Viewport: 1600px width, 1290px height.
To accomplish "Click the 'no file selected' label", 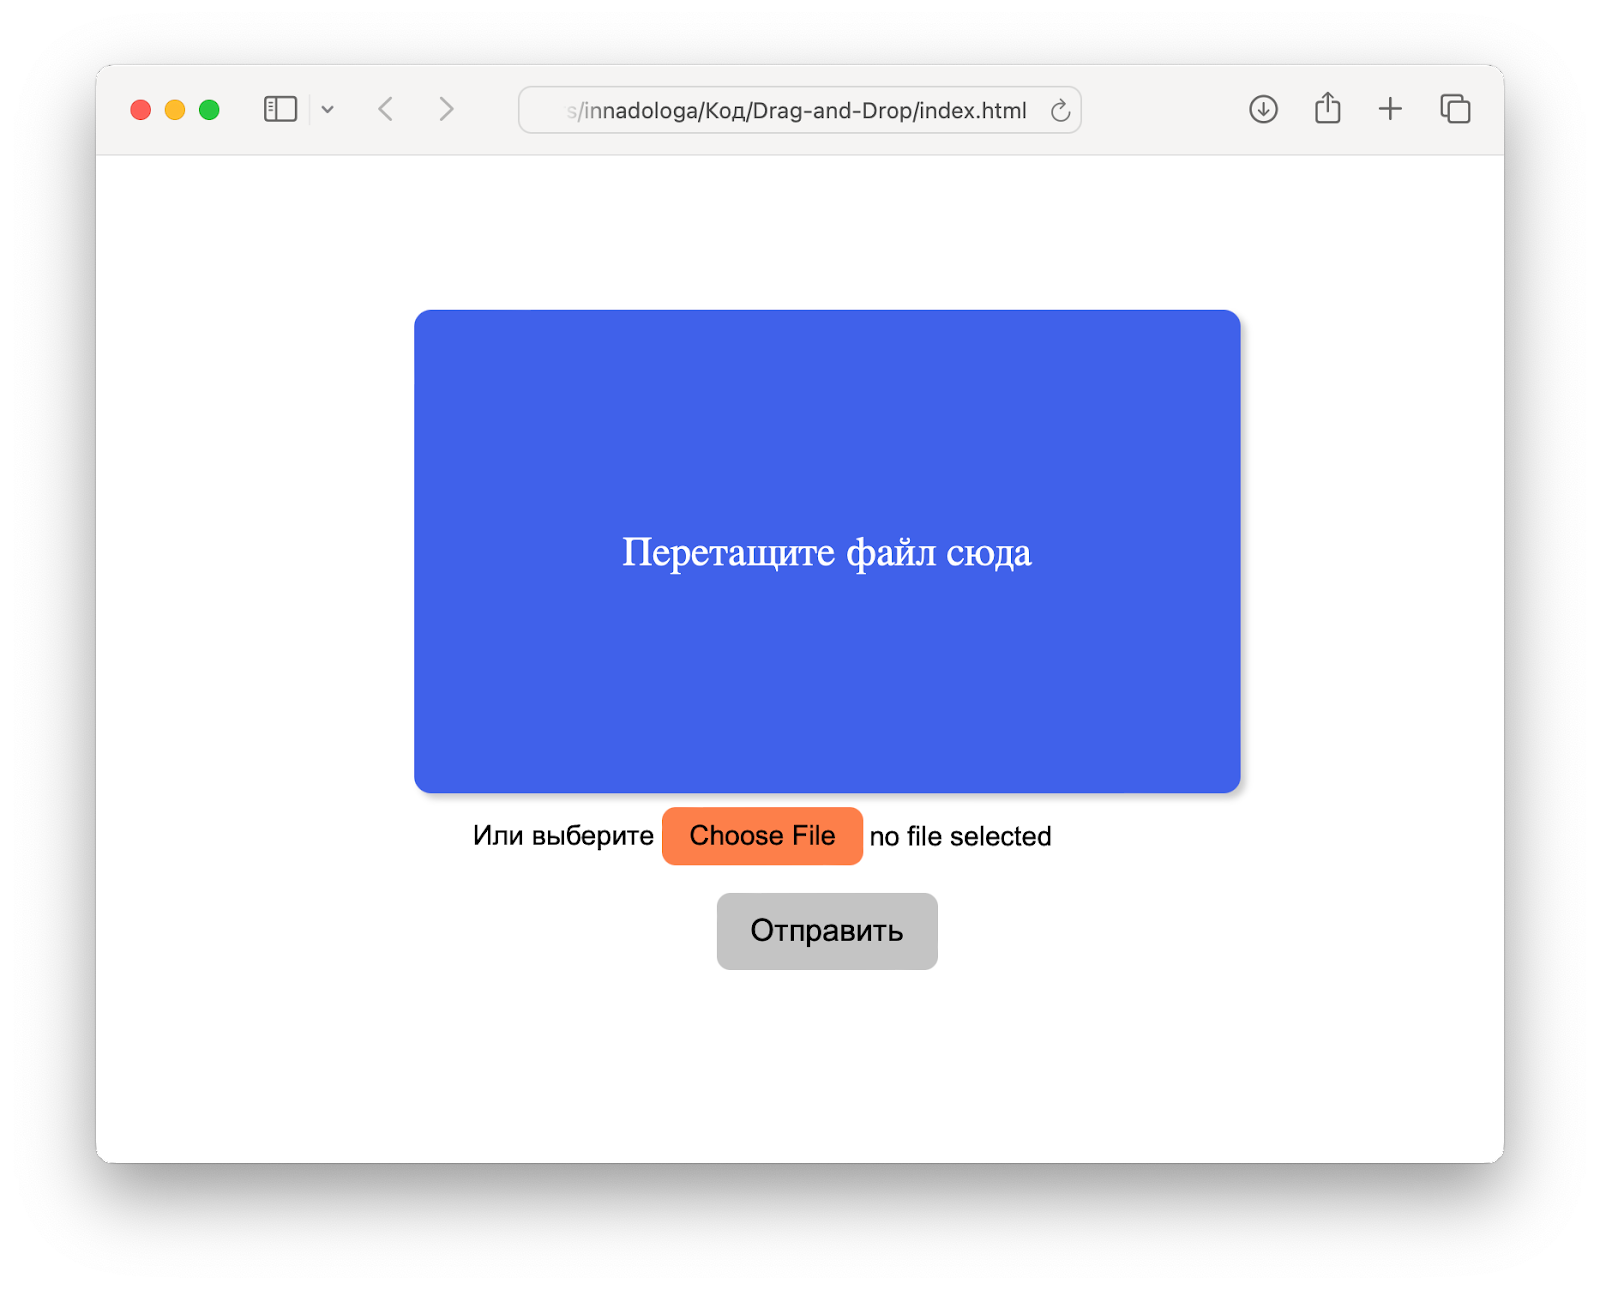I will pos(960,836).
